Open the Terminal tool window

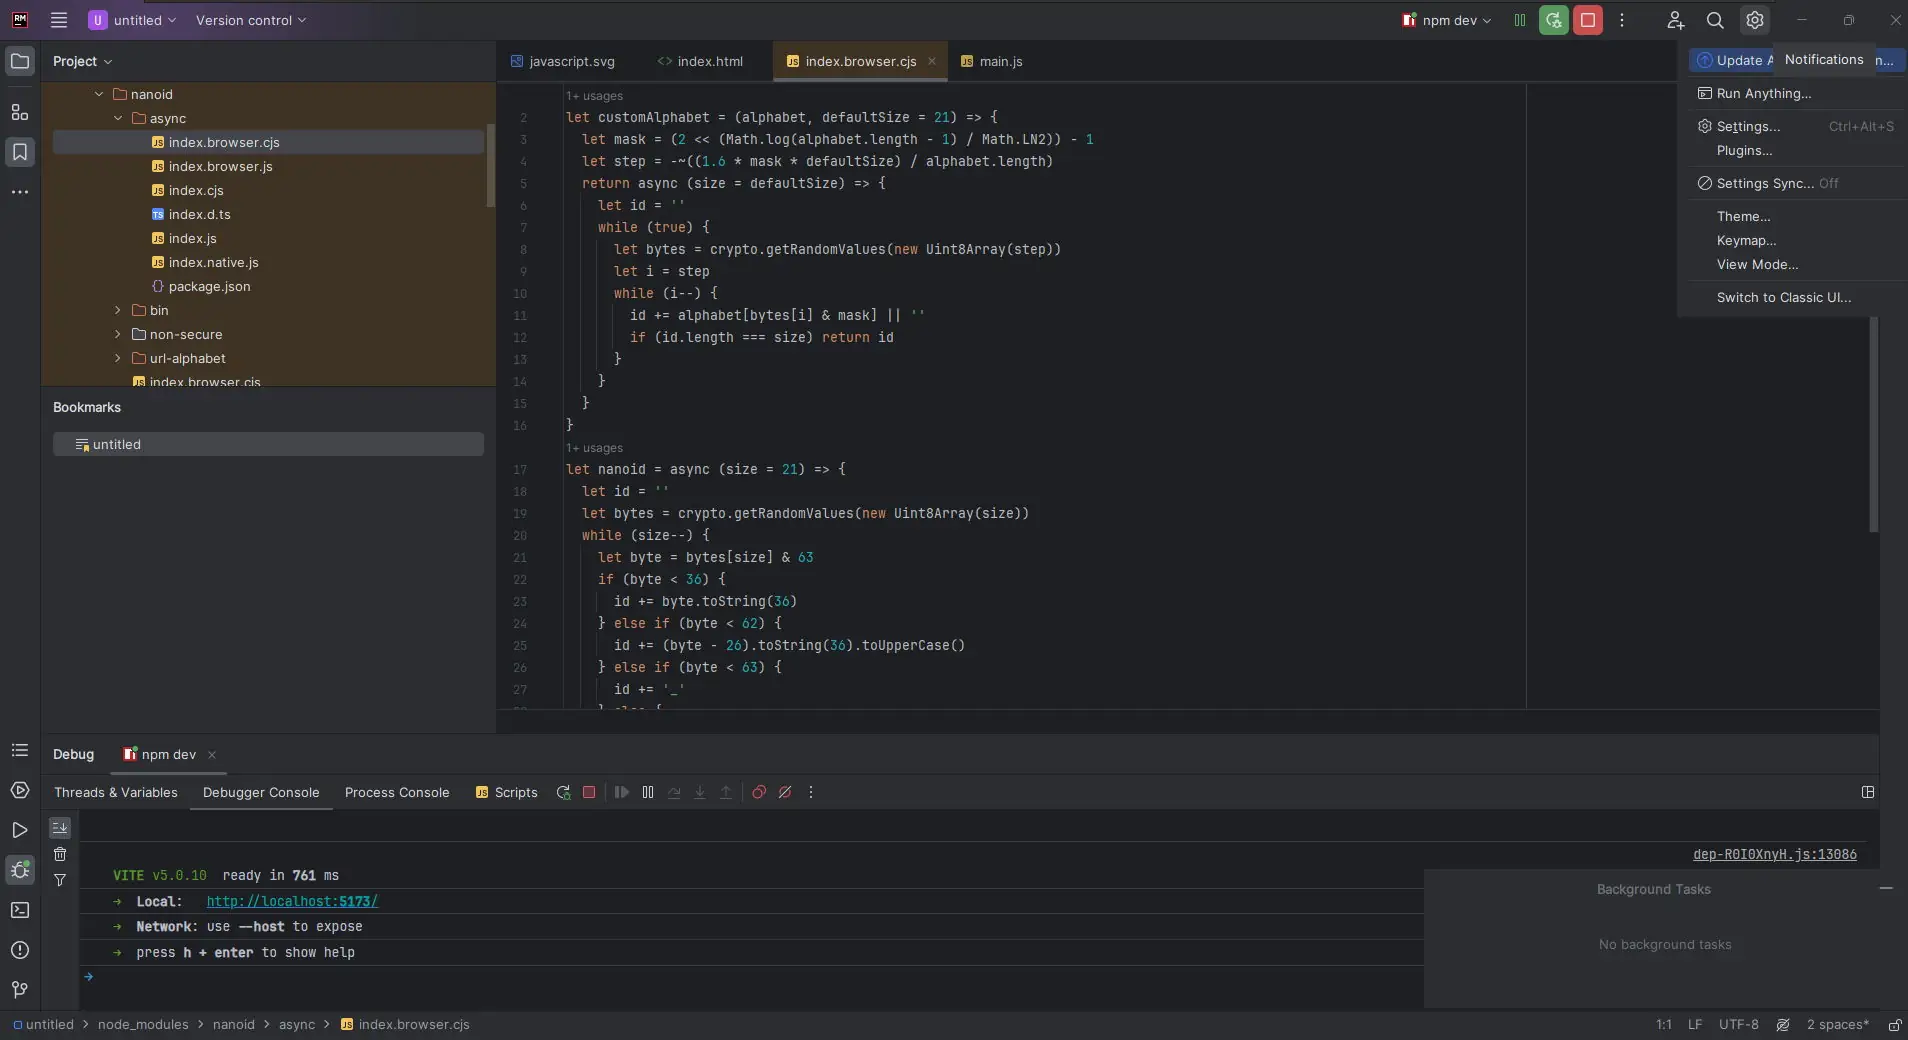[x=19, y=910]
